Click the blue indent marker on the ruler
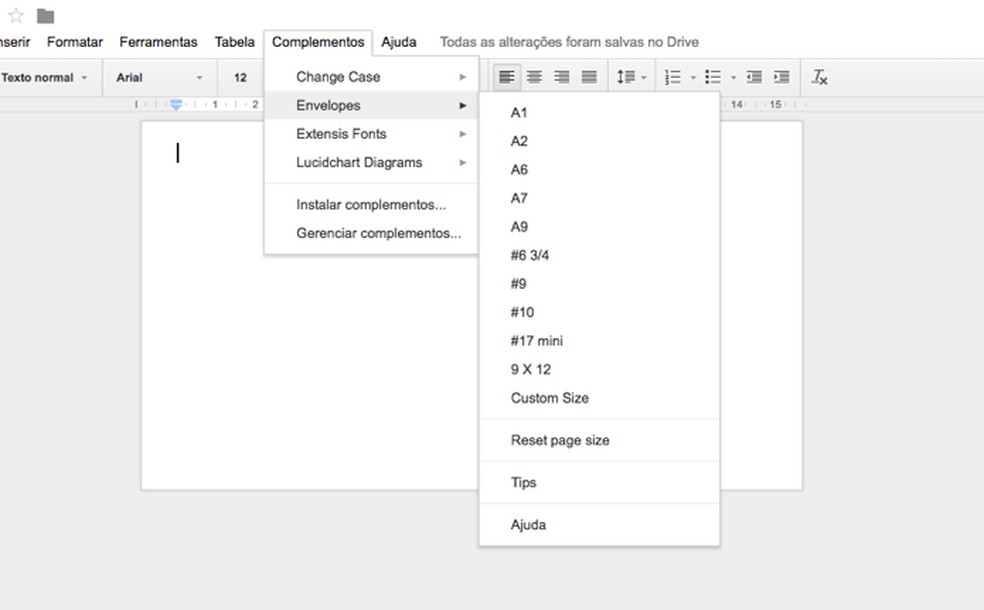This screenshot has height=610, width=984. (176, 104)
